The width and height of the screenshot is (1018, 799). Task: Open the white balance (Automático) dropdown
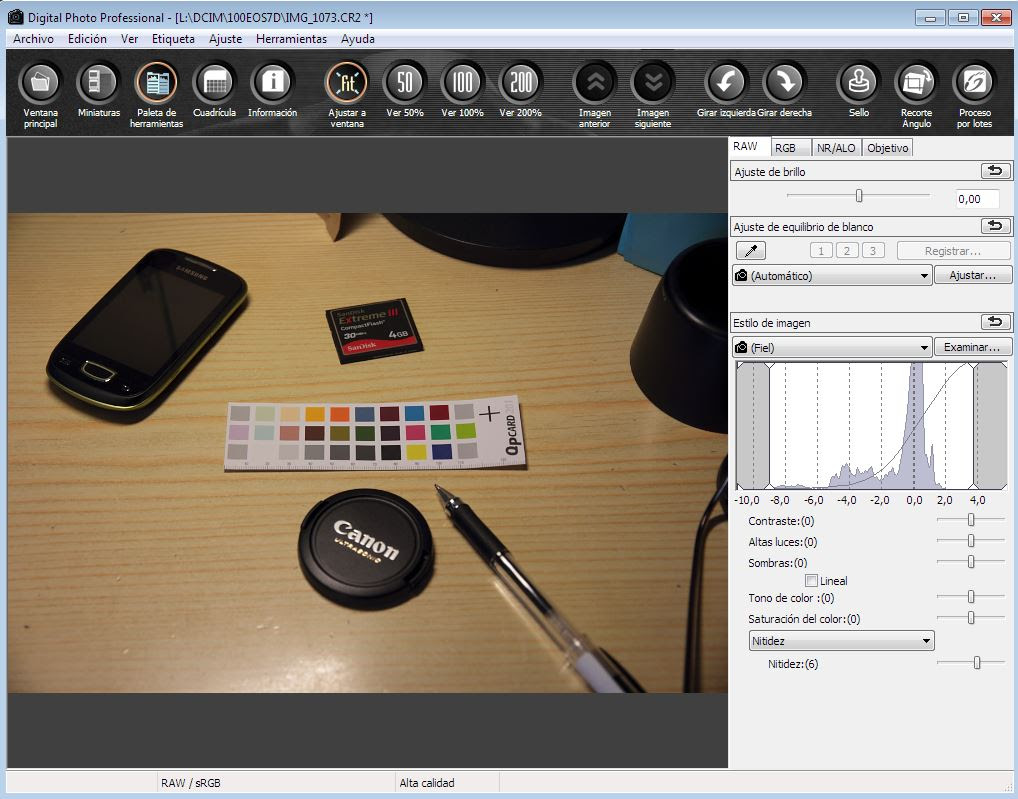coord(832,275)
